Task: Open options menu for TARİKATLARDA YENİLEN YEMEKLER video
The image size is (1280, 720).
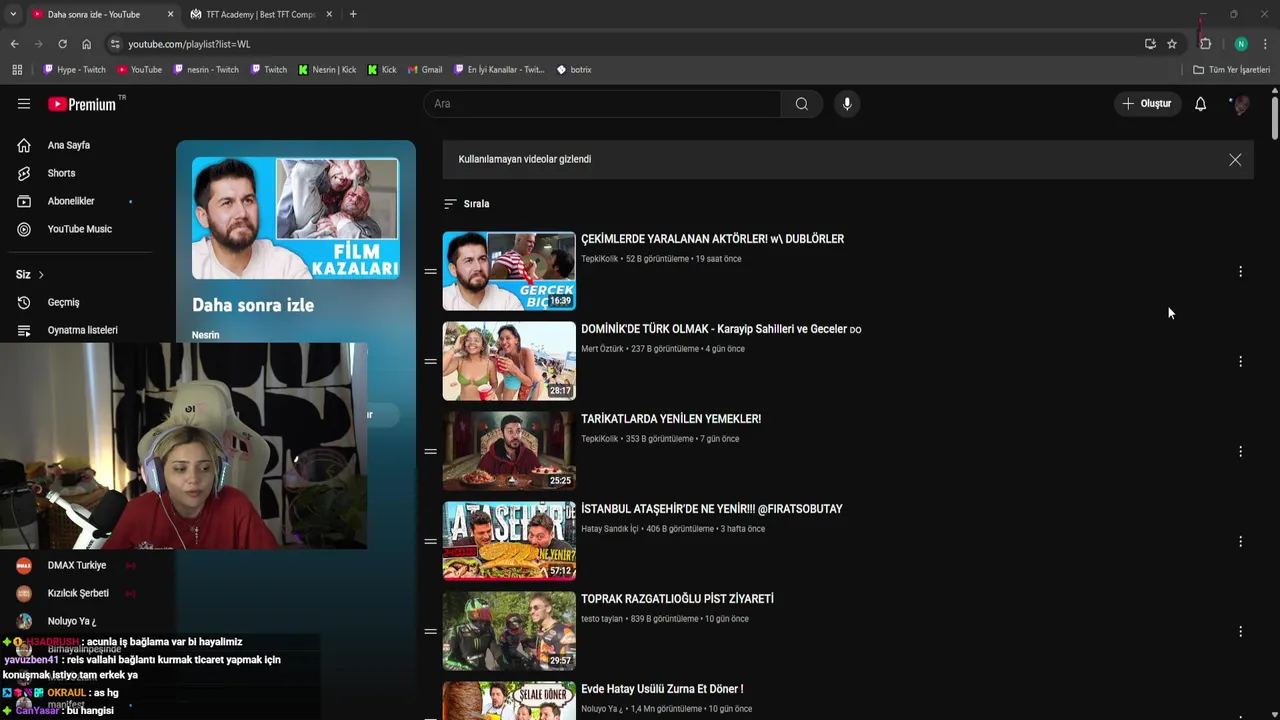Action: (x=1240, y=452)
